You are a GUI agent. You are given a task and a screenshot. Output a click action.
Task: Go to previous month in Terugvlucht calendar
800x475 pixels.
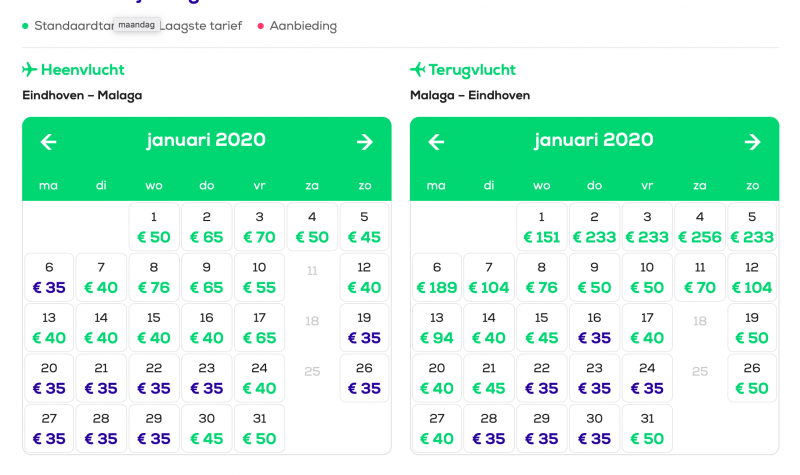pos(436,142)
